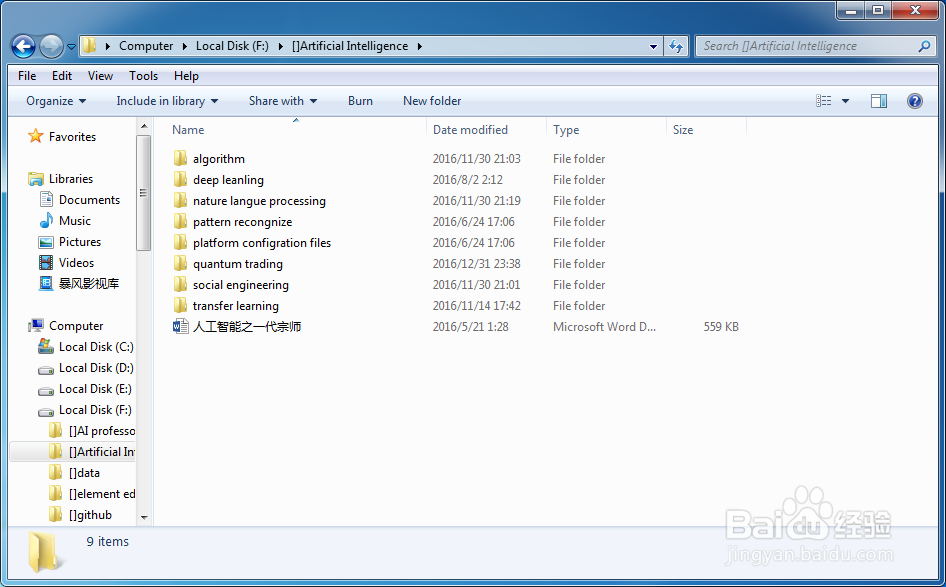Select the platform configration files folder icon
This screenshot has width=946, height=587.
tap(180, 243)
